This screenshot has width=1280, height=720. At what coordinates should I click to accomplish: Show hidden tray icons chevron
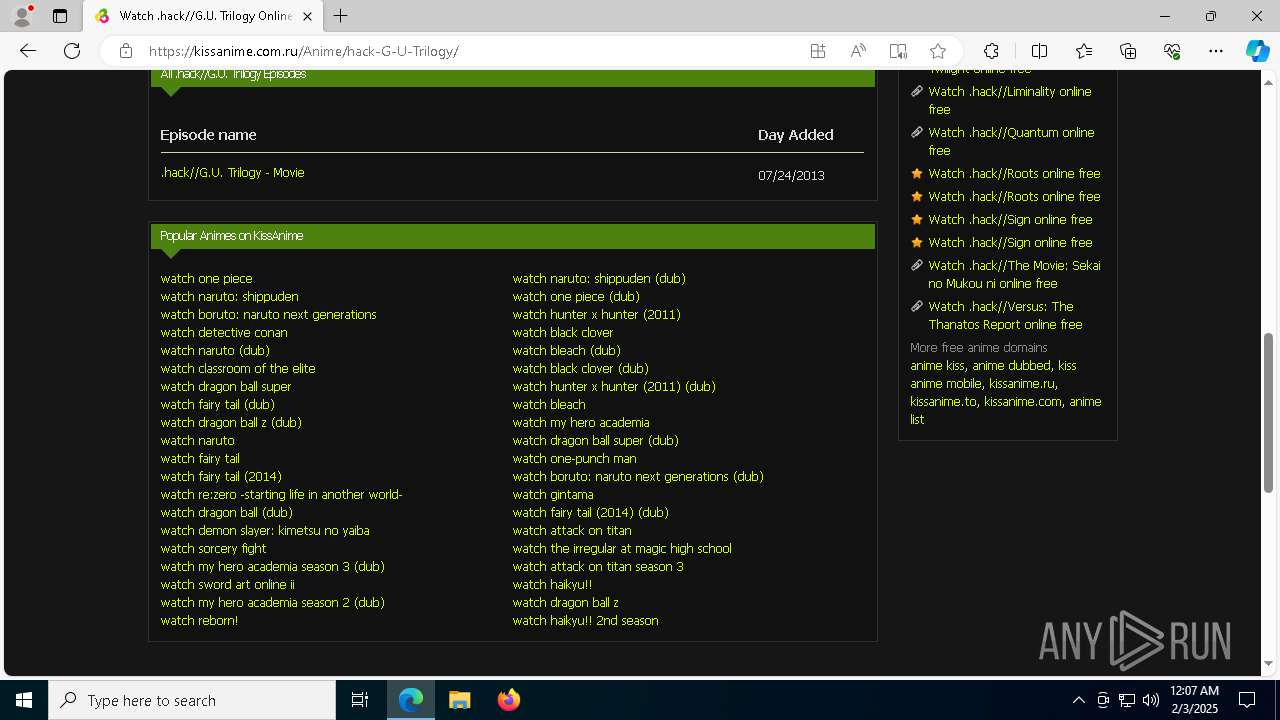coord(1078,700)
